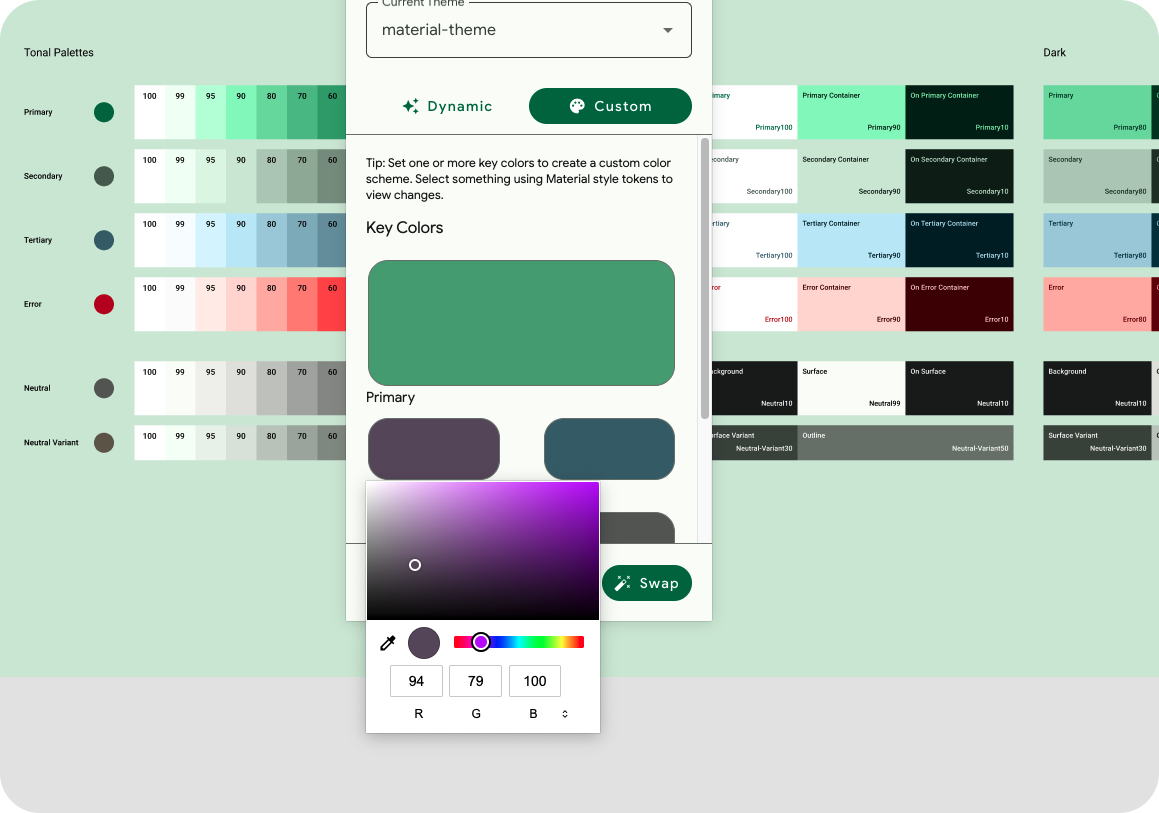This screenshot has width=1159, height=813.
Task: Select the purple secondary key color swatch
Action: pos(434,449)
